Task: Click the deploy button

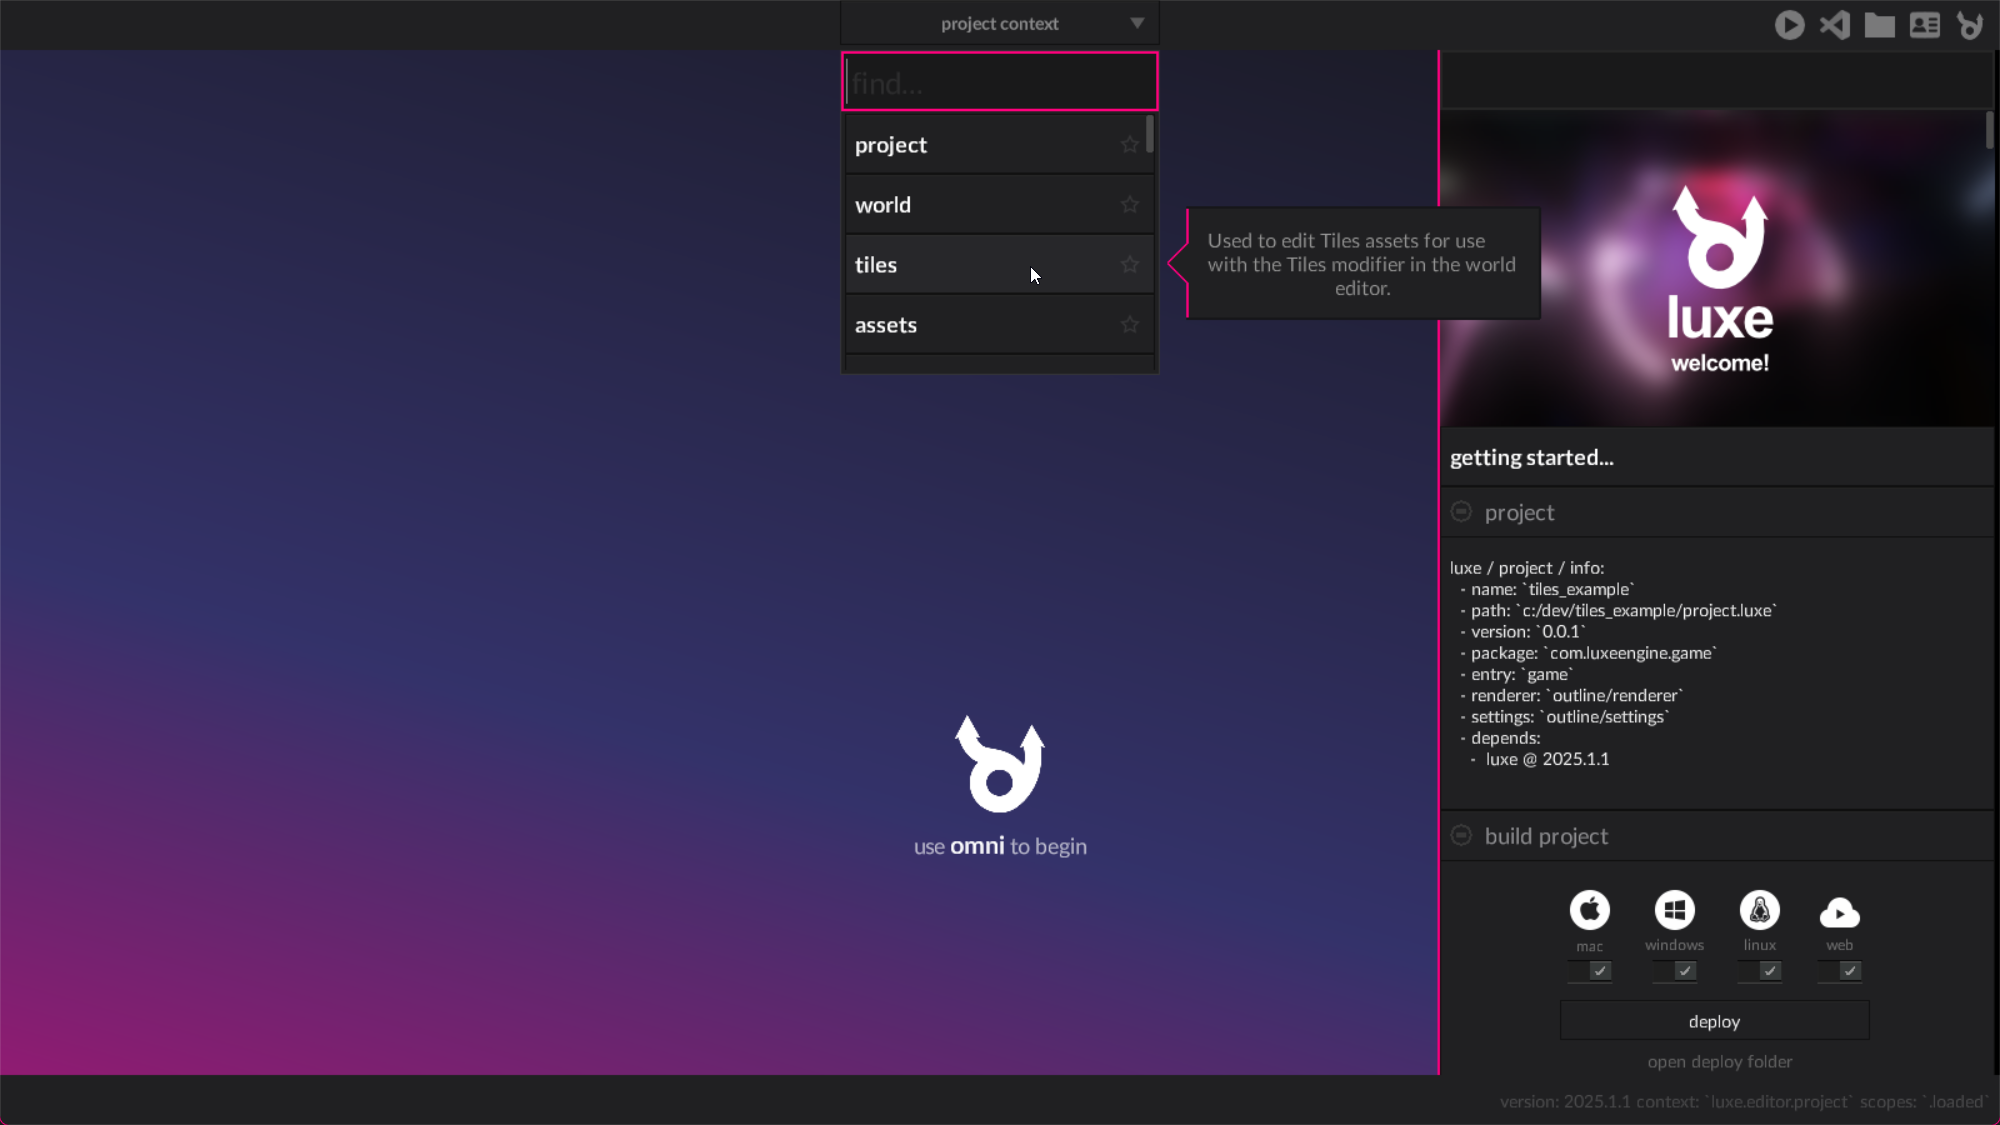Action: (x=1714, y=1021)
